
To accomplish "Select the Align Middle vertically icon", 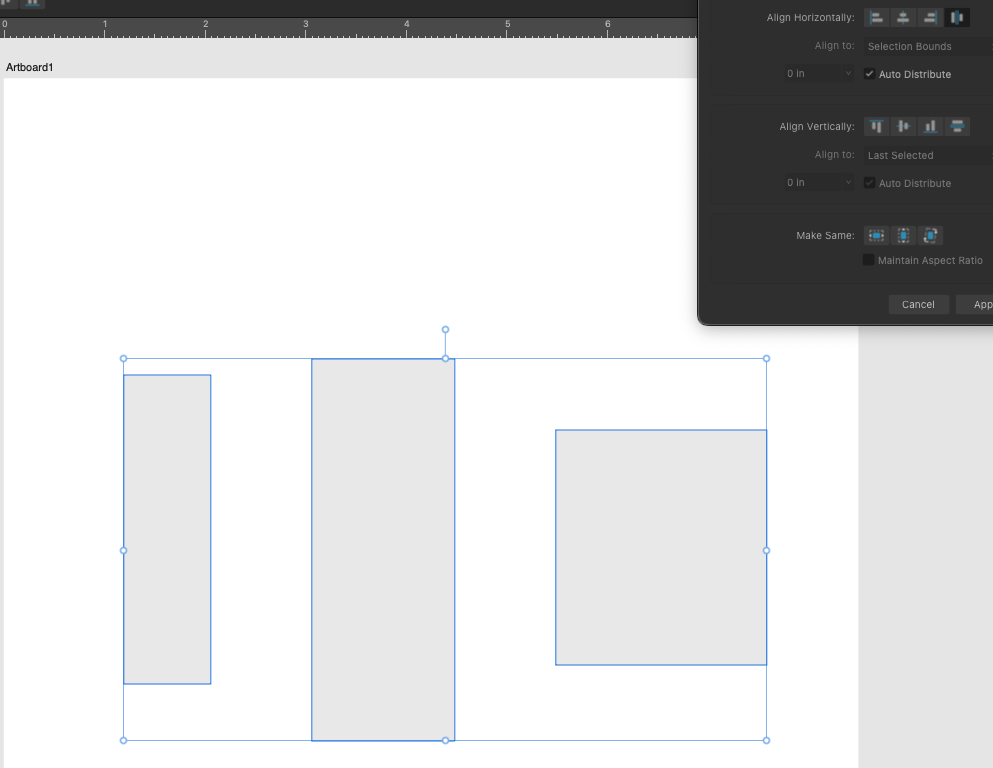I will coord(904,126).
